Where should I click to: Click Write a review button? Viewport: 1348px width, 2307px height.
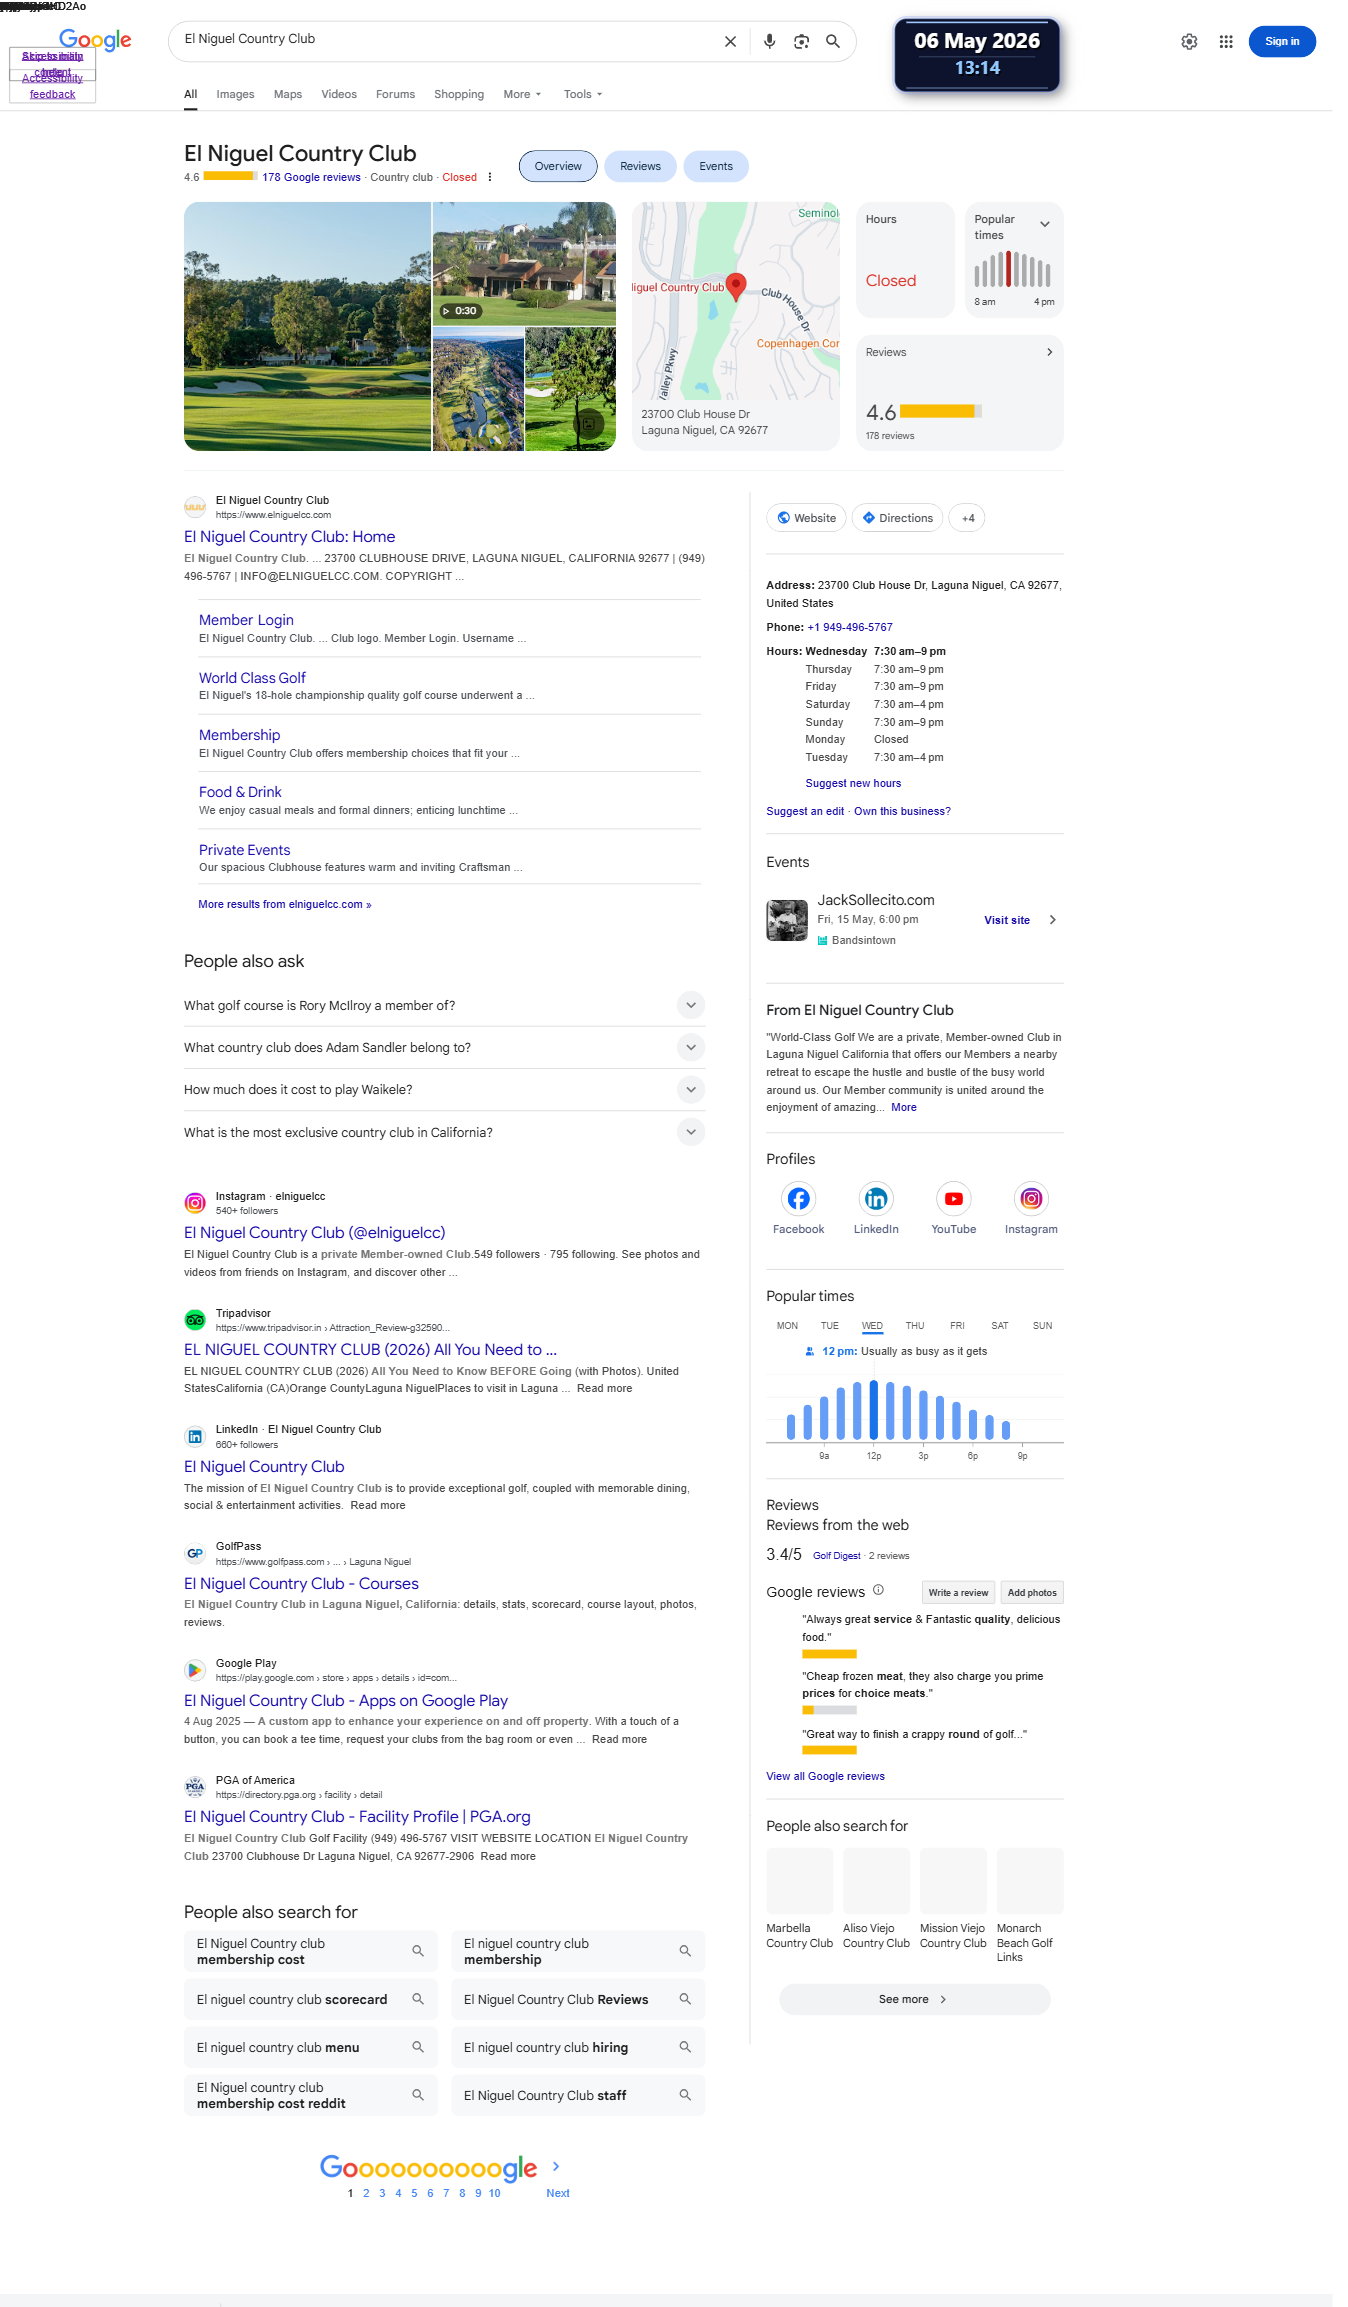(958, 1592)
